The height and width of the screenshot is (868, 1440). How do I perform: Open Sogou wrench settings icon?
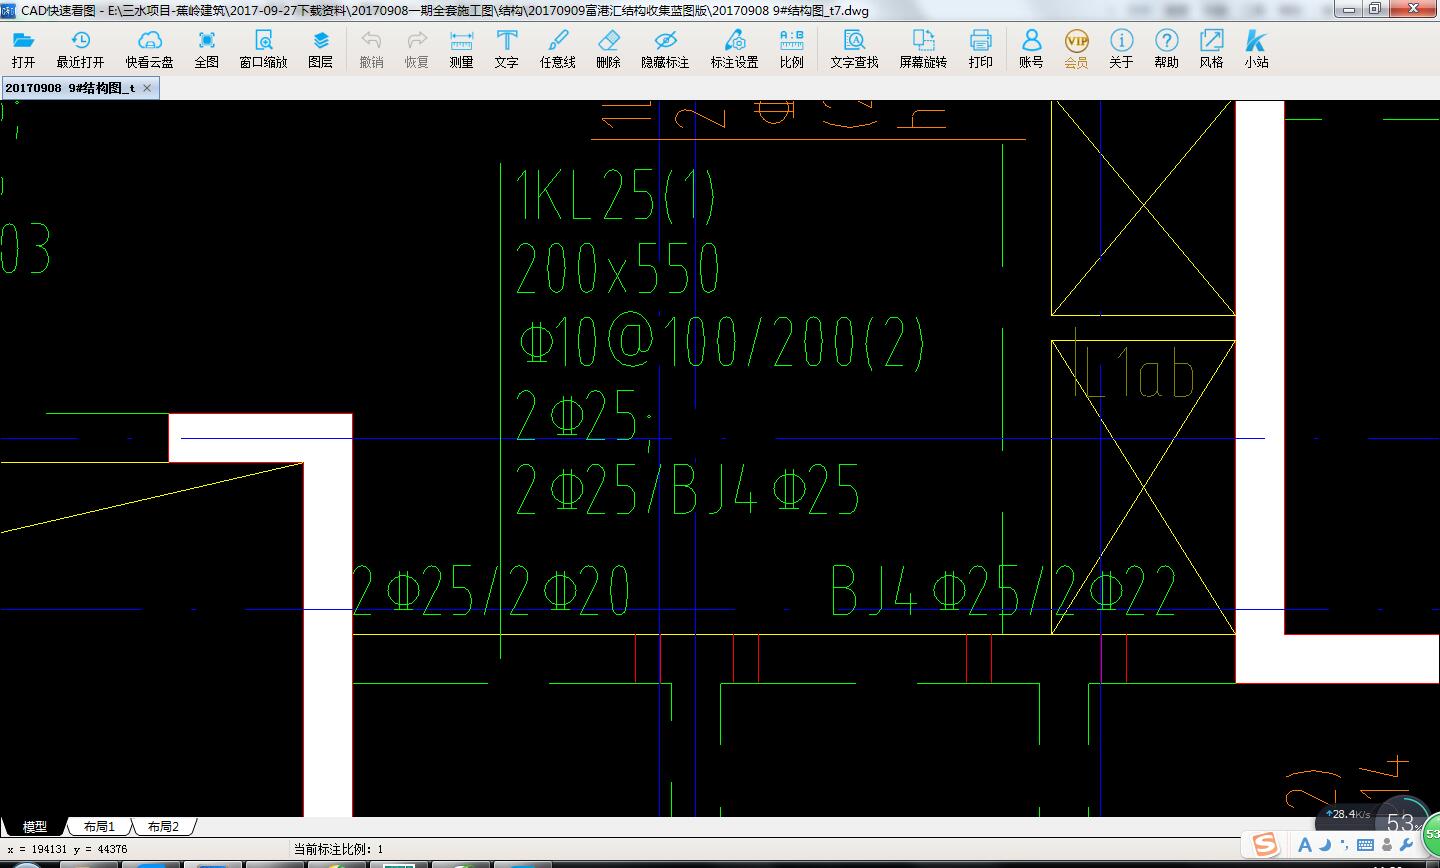1407,845
